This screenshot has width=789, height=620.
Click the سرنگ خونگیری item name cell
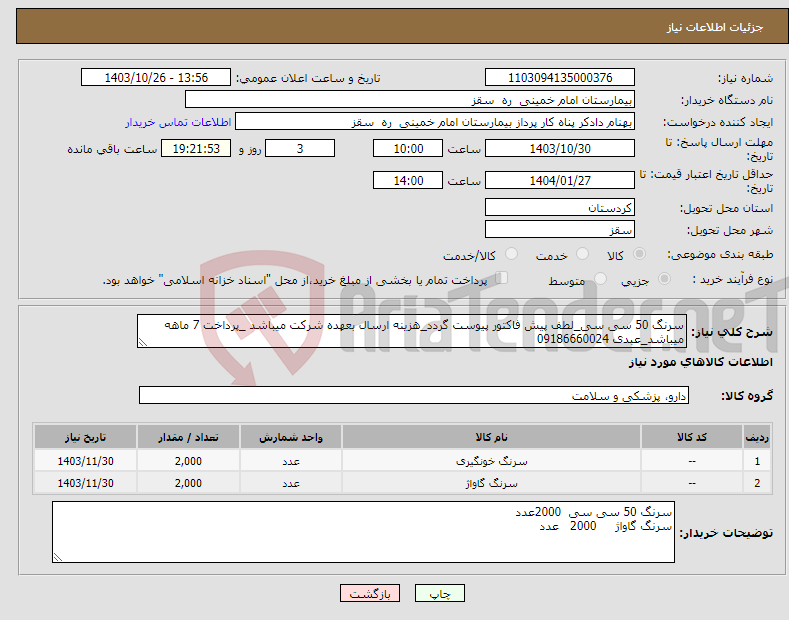[x=491, y=461]
